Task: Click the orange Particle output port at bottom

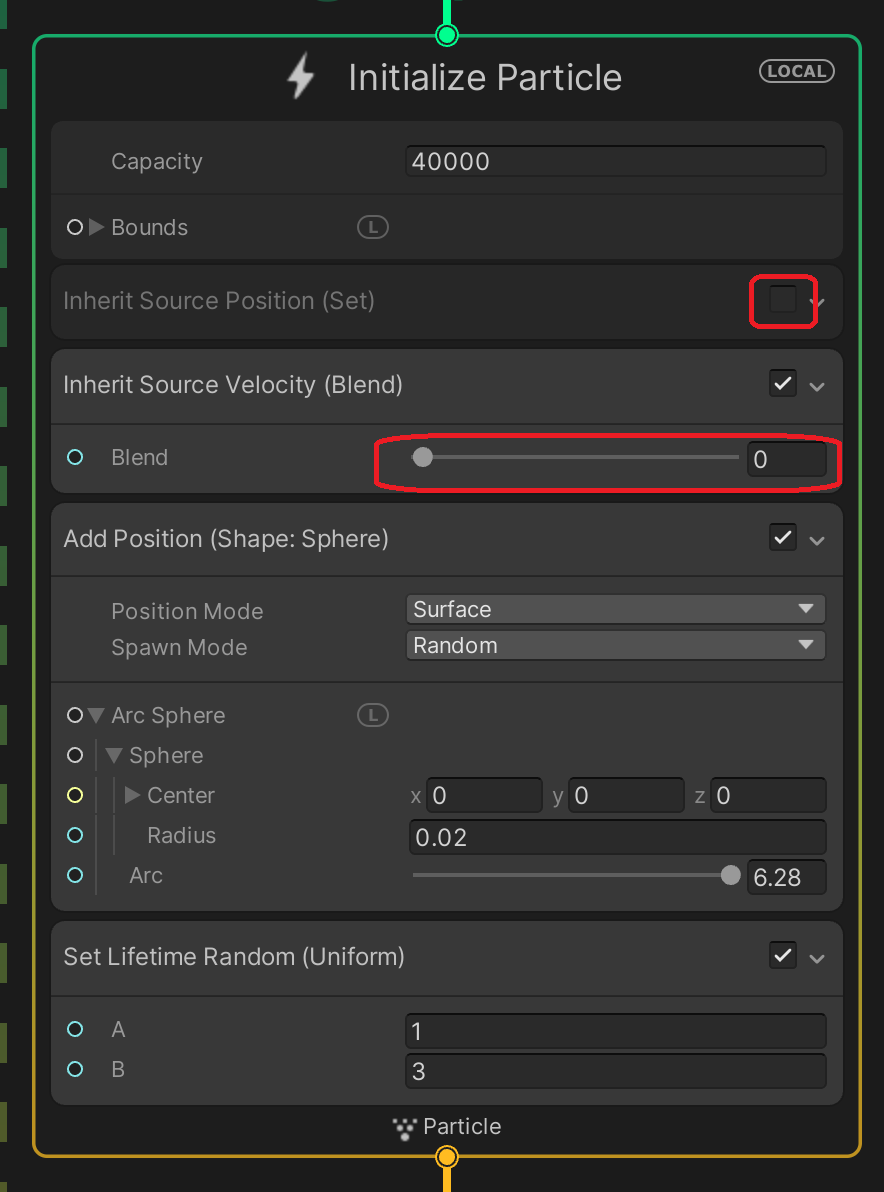Action: (447, 1157)
